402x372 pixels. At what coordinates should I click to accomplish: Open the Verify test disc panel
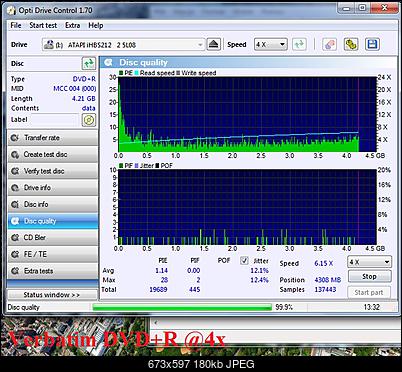tap(53, 171)
